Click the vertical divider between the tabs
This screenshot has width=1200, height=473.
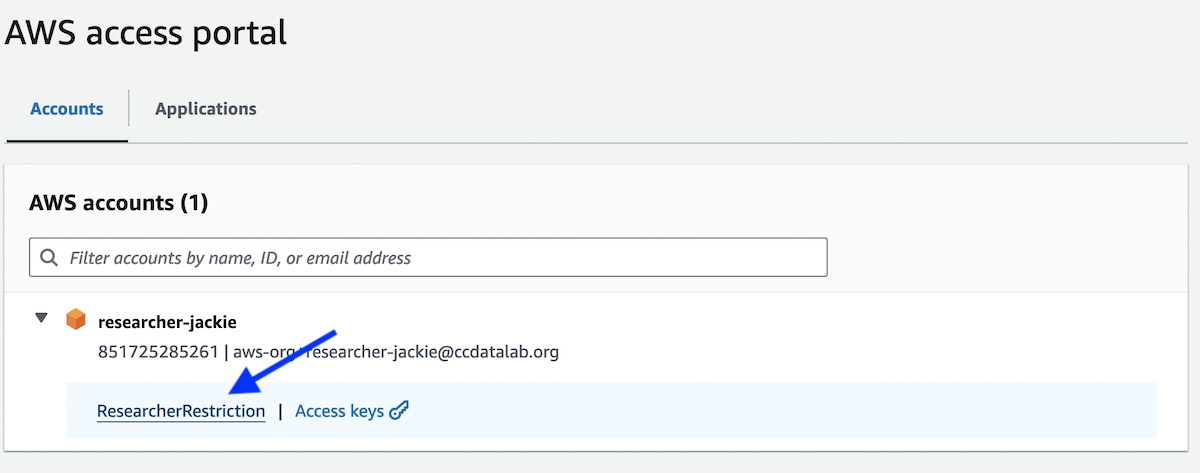(129, 108)
